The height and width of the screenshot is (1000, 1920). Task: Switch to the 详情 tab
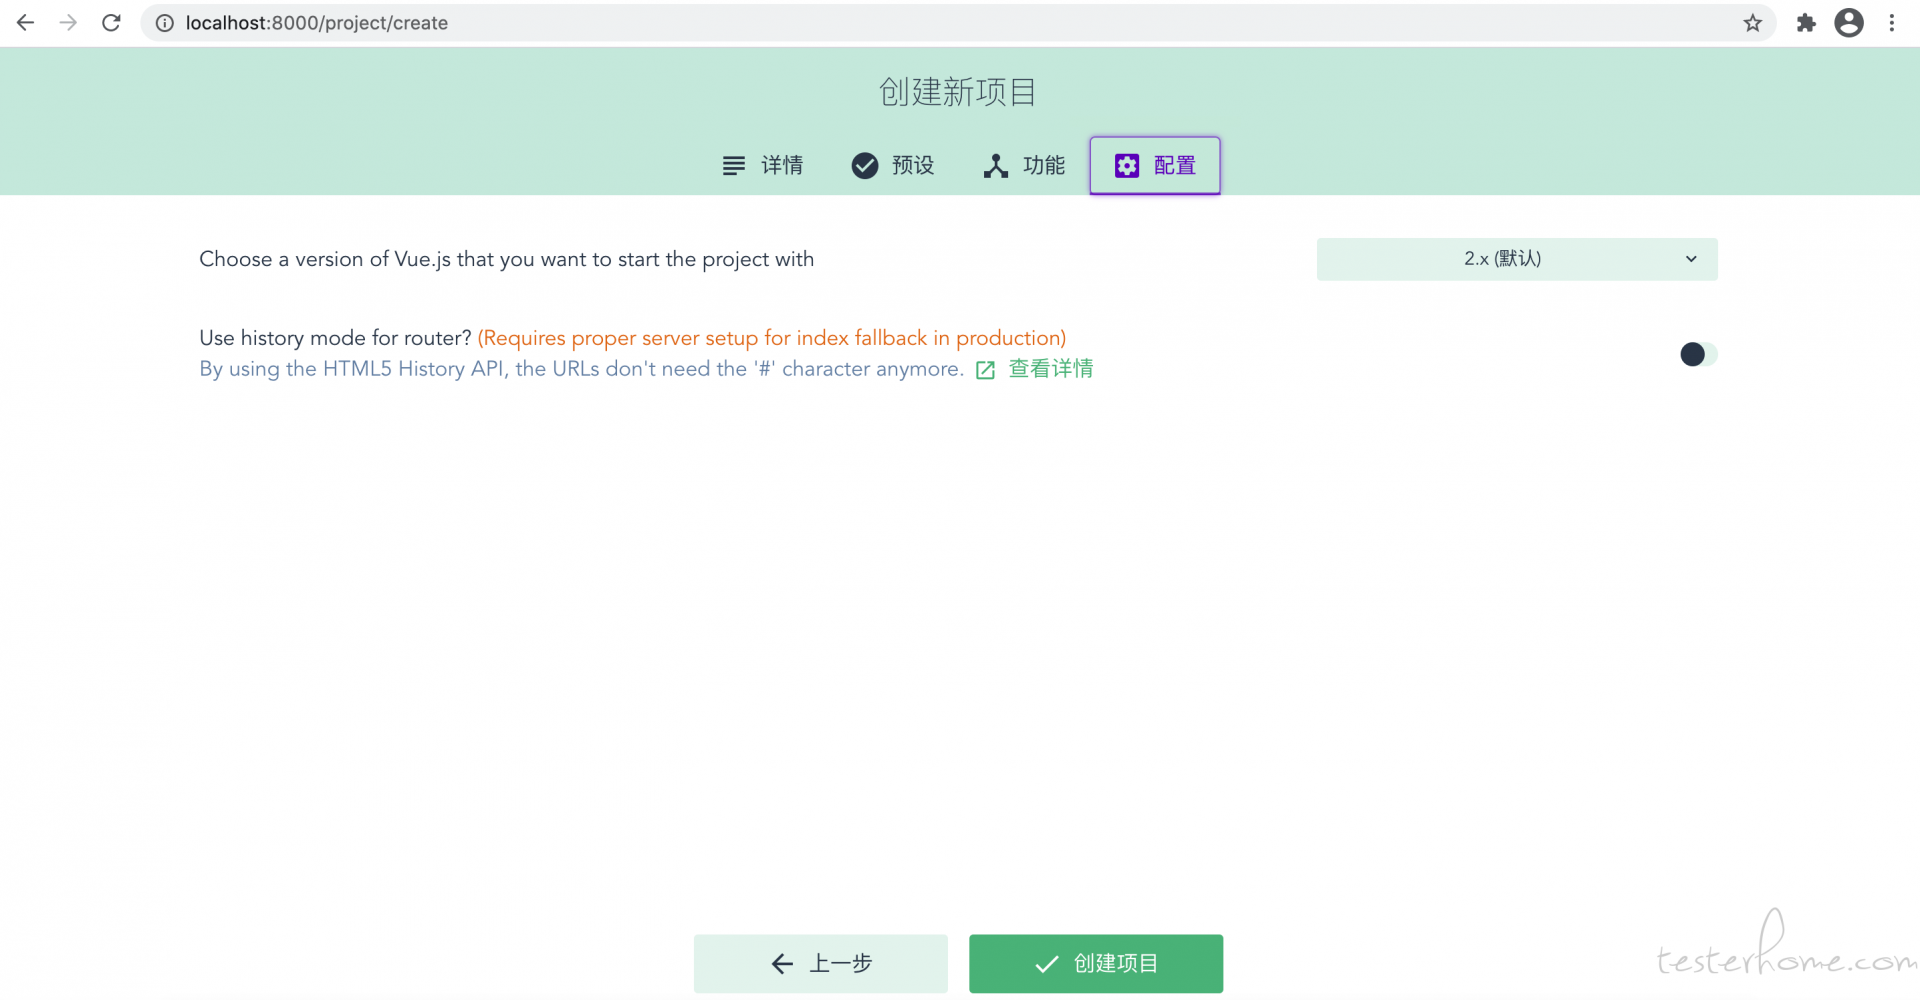[763, 165]
